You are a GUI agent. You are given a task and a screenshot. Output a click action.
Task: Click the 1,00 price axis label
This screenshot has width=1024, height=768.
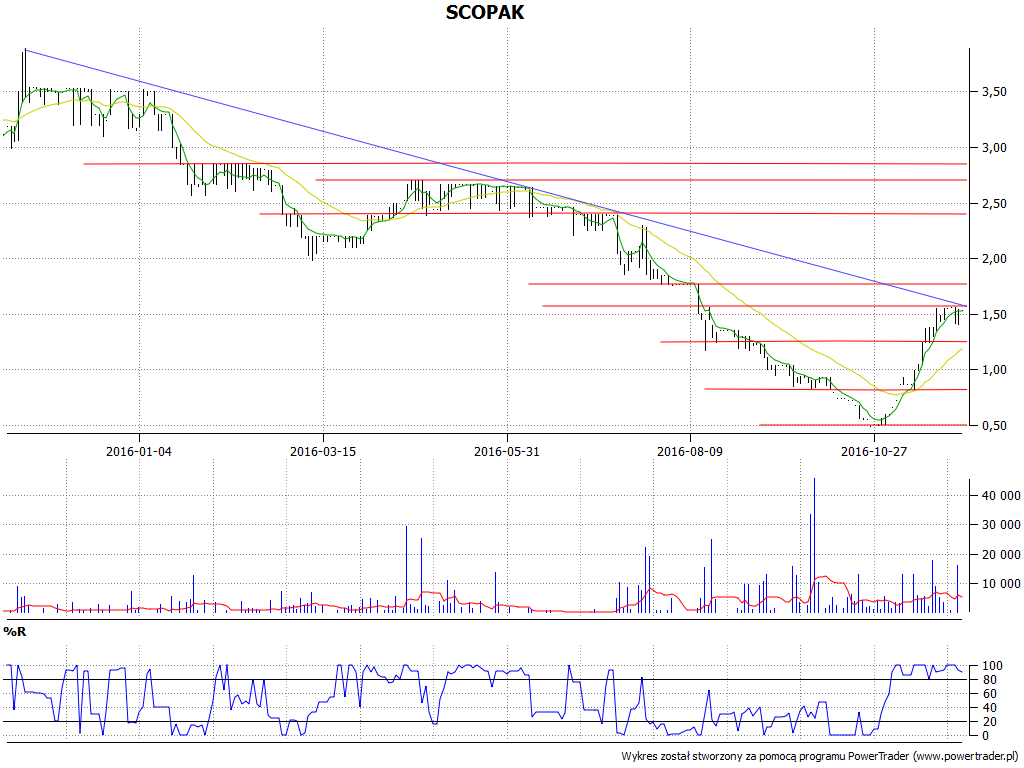click(994, 370)
